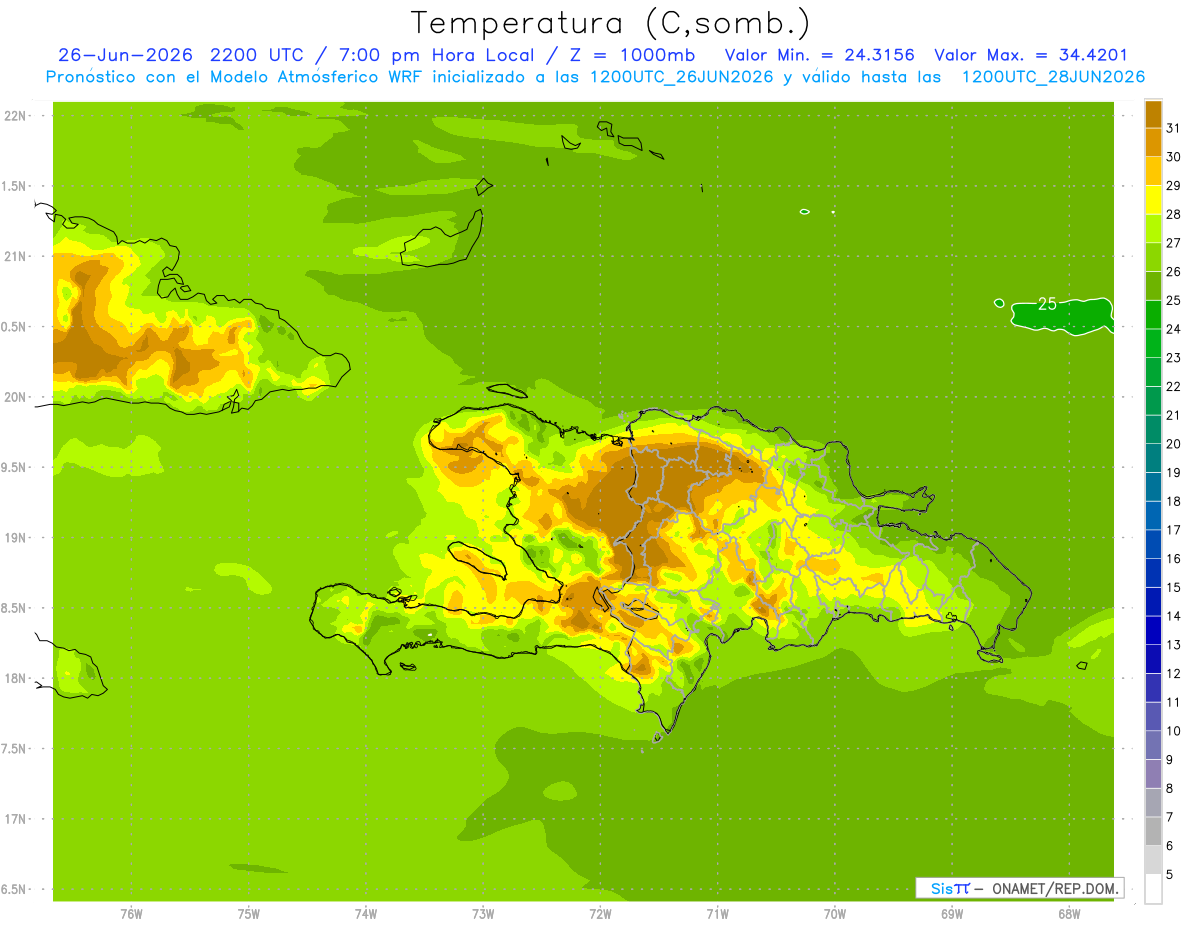Pick the legend color between 19 and 20
Viewport: 1200px width, 927px height.
pos(1153,458)
